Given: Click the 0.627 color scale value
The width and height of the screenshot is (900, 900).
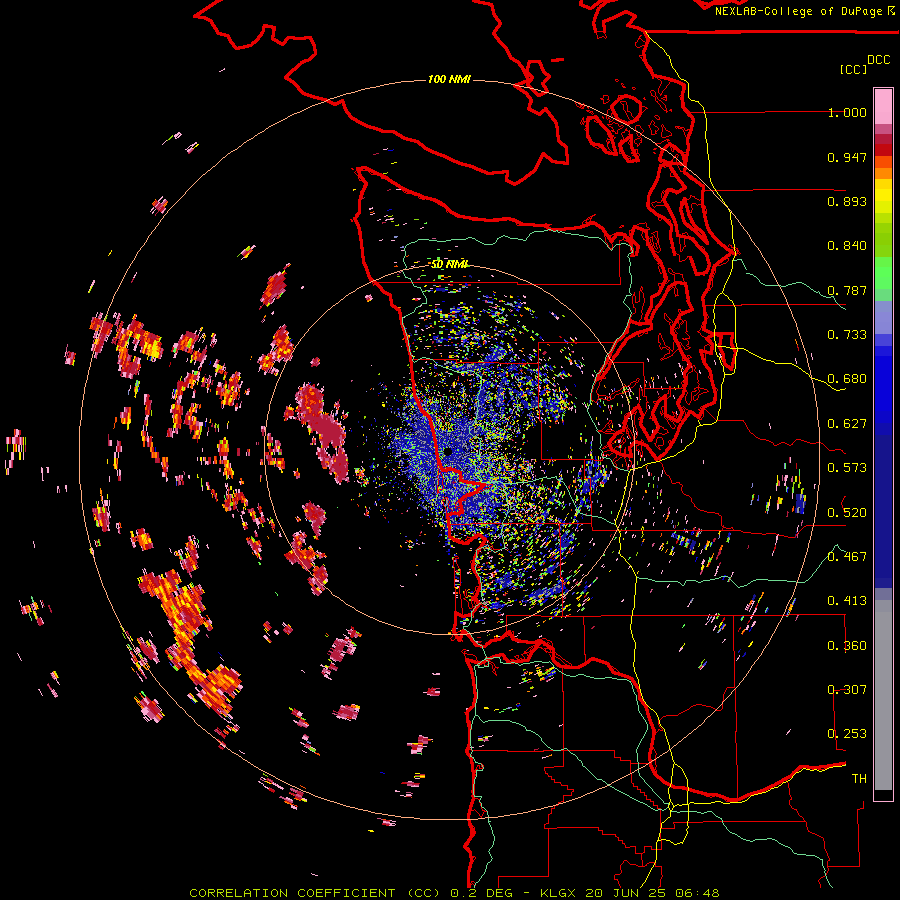Looking at the screenshot, I should pyautogui.click(x=847, y=424).
